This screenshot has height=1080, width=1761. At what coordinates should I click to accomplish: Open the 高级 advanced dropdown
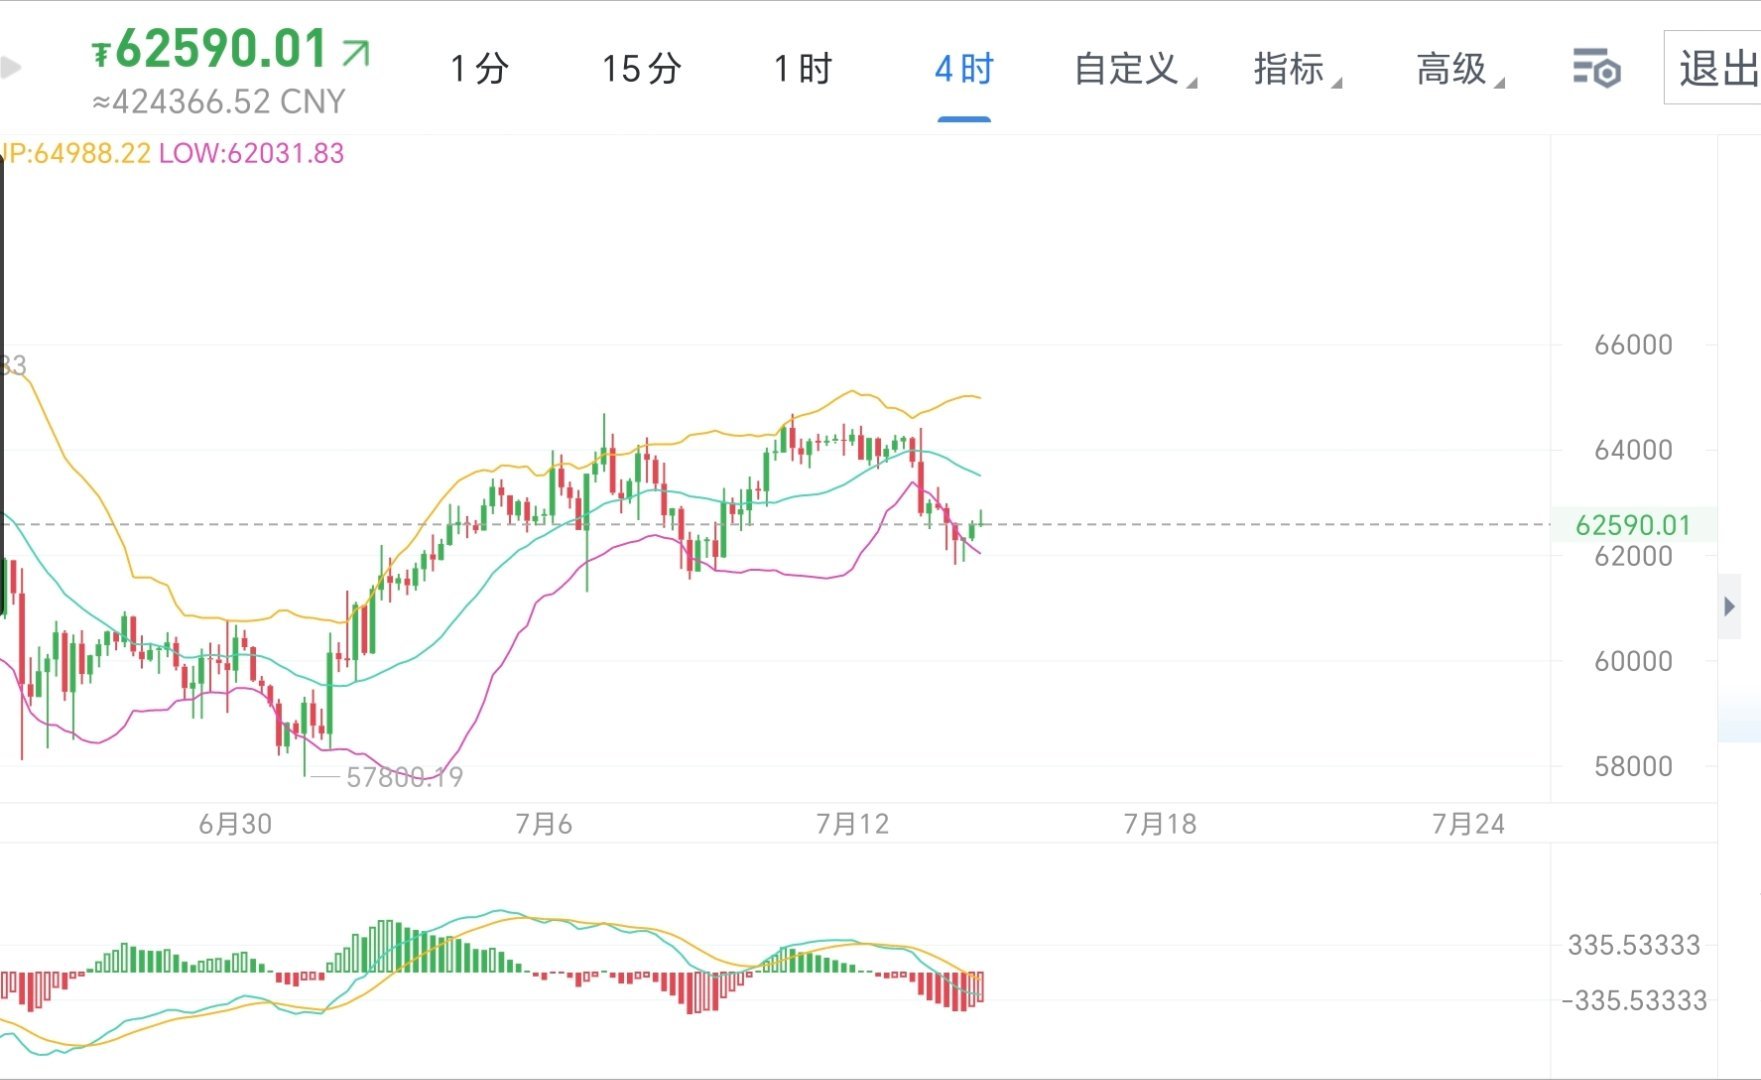click(x=1459, y=69)
